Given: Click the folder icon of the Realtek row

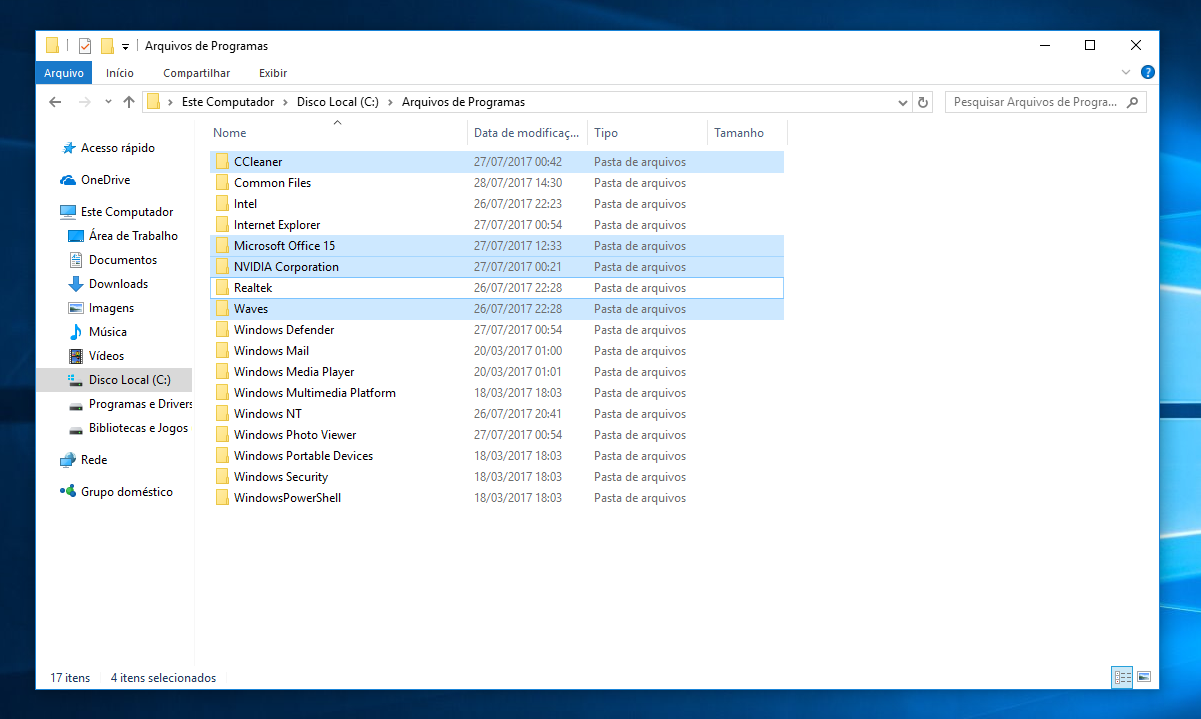Looking at the screenshot, I should click(x=222, y=288).
